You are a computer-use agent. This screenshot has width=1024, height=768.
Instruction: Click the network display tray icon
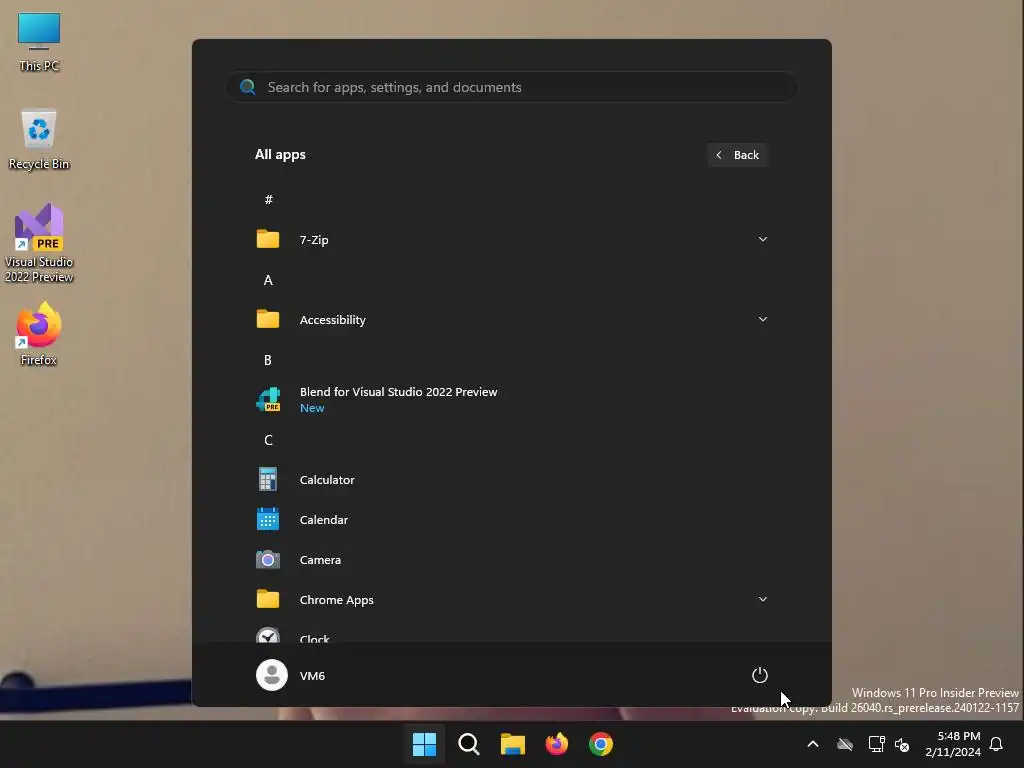point(876,744)
